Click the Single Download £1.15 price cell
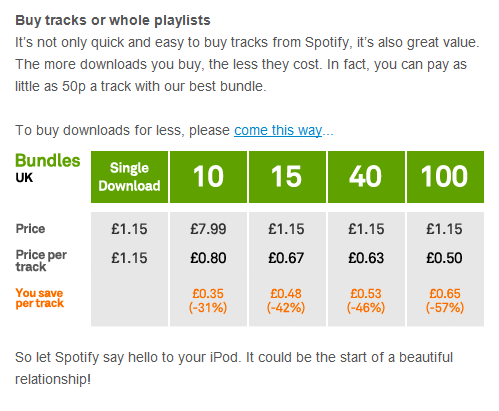The width and height of the screenshot is (499, 411). click(129, 229)
